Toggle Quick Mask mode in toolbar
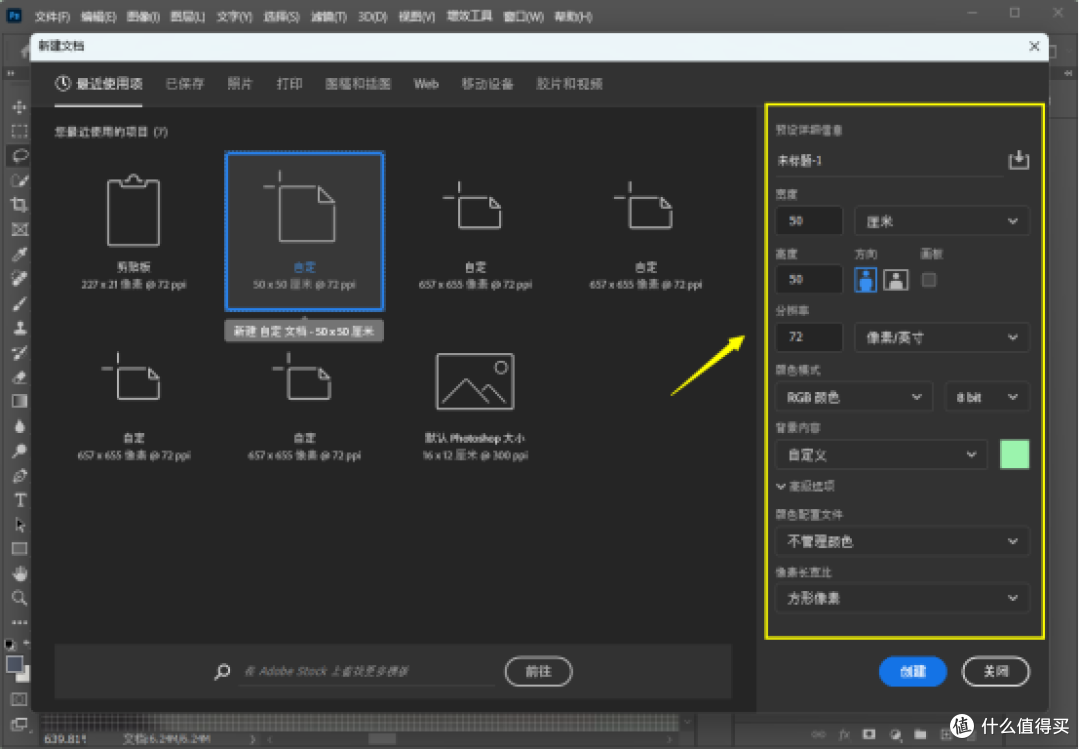 (x=19, y=699)
